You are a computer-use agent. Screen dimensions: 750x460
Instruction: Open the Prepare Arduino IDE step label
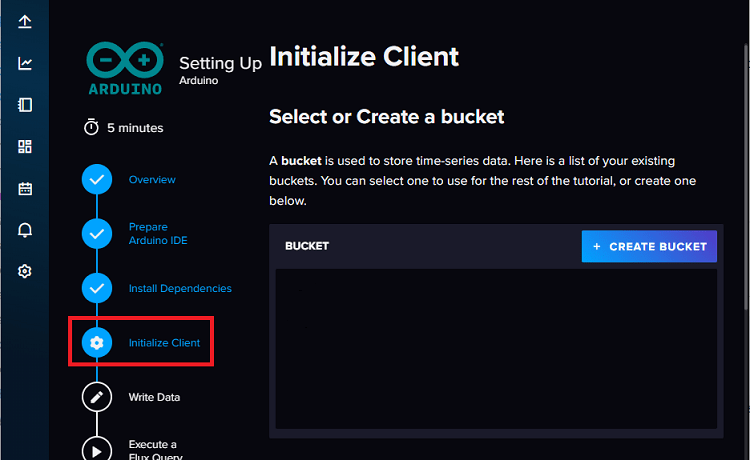[157, 234]
